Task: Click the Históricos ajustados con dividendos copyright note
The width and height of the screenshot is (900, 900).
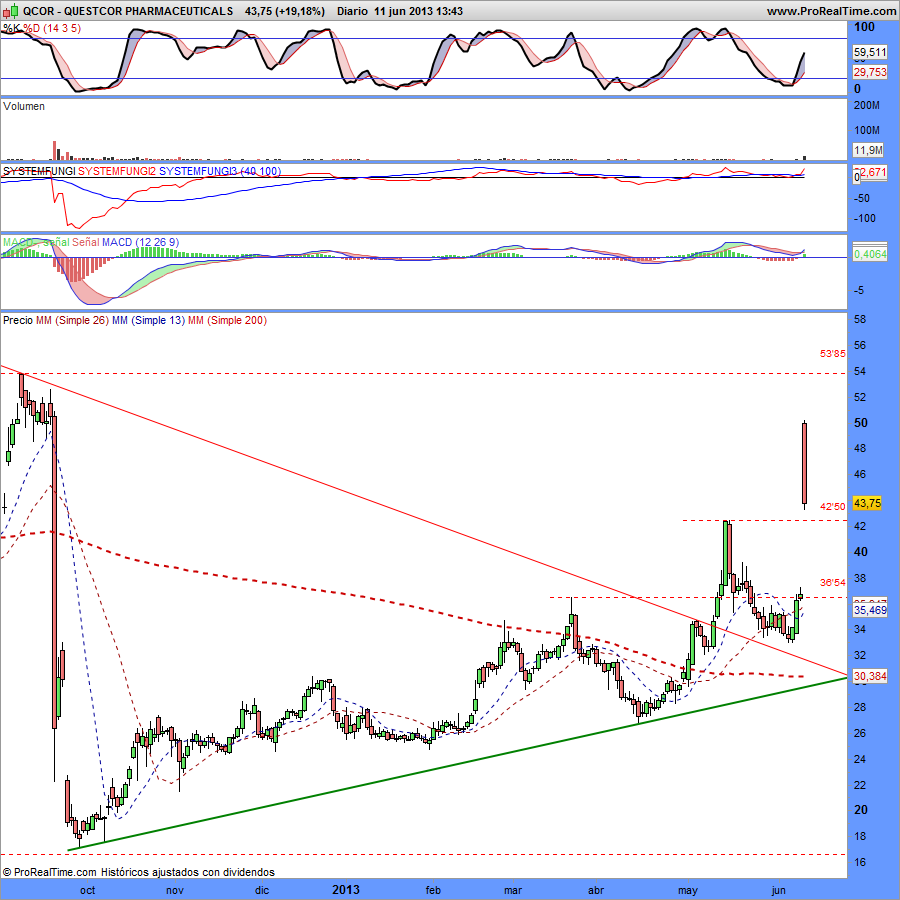Action: click(x=188, y=872)
